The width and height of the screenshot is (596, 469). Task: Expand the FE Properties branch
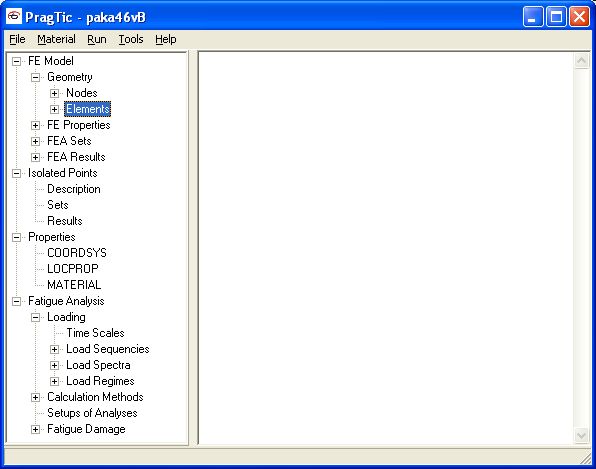tap(35, 125)
